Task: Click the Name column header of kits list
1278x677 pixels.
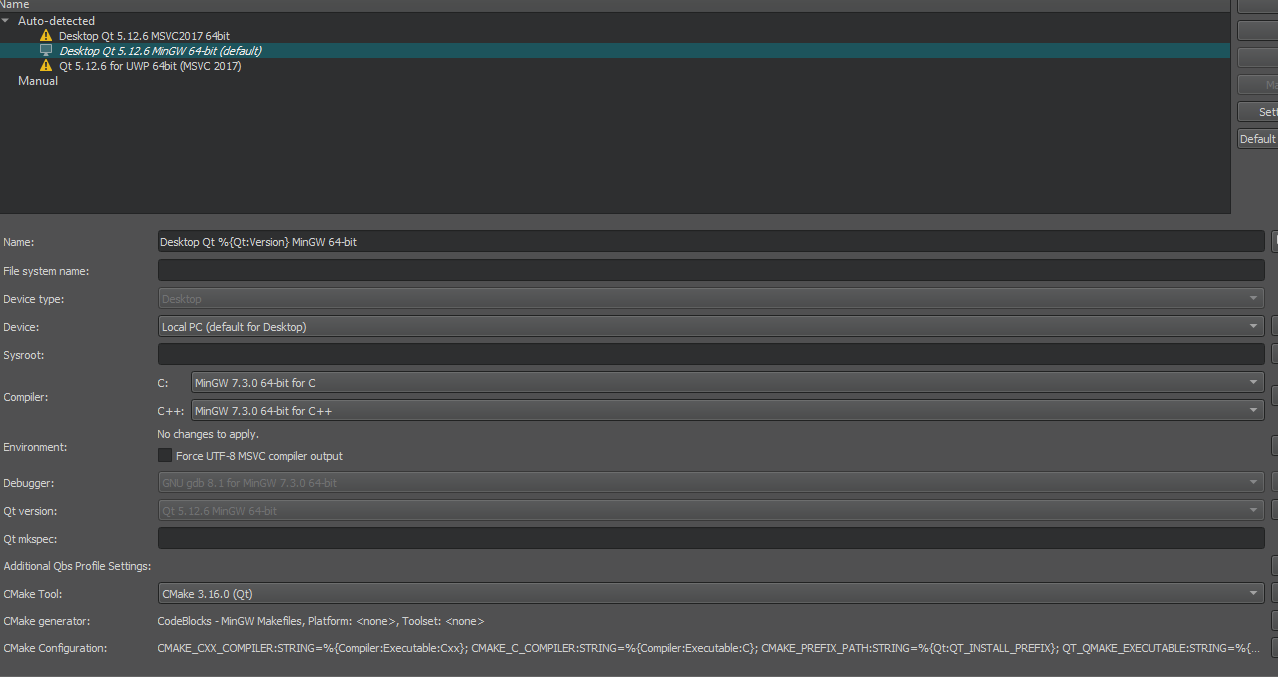Action: click(15, 5)
